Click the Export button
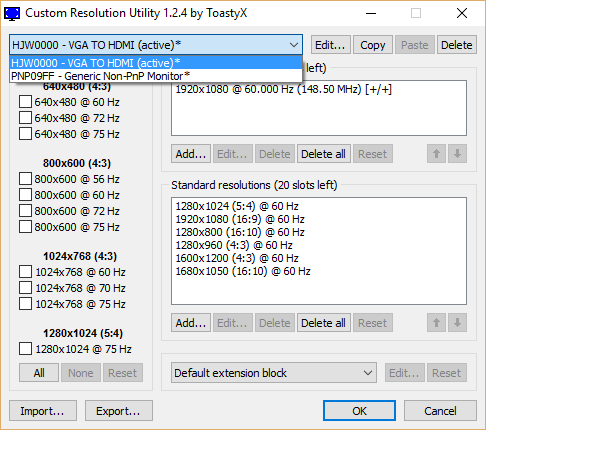 [x=118, y=411]
